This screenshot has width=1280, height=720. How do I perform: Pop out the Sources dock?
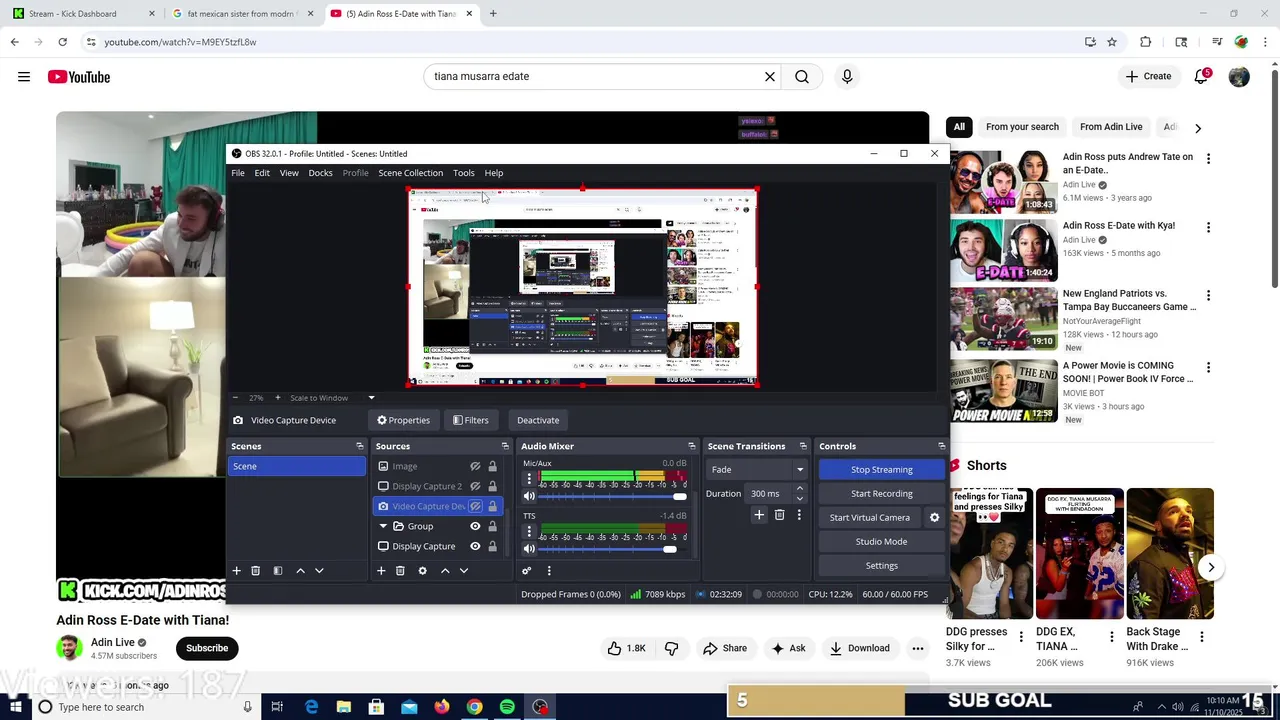505,446
